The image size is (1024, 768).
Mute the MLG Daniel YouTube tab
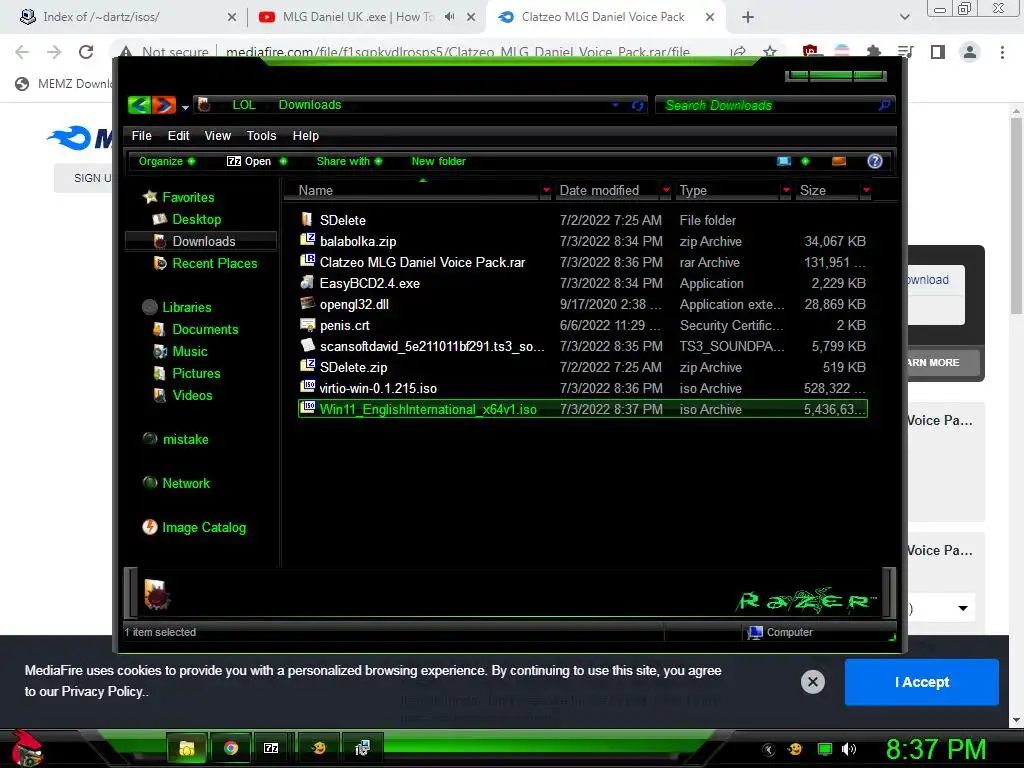click(449, 17)
